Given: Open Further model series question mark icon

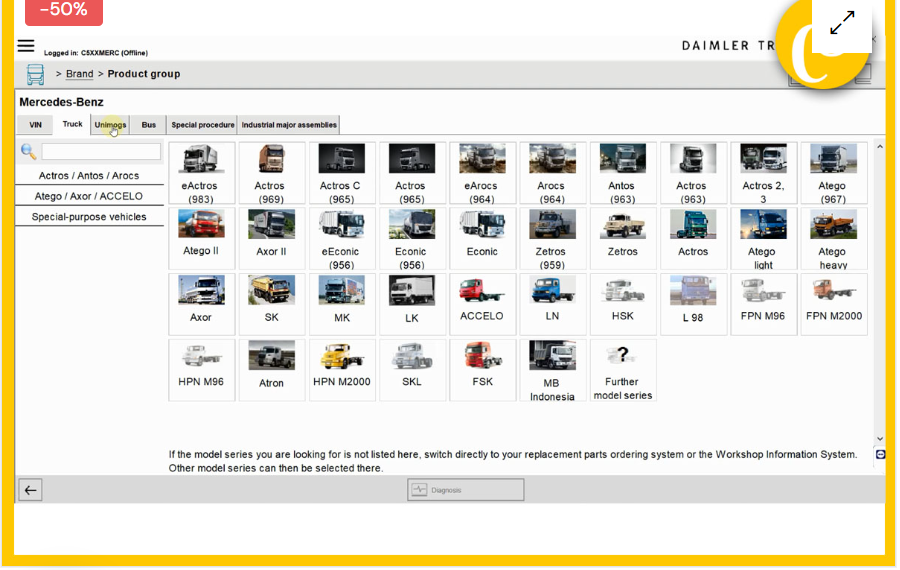Looking at the screenshot, I should click(622, 355).
